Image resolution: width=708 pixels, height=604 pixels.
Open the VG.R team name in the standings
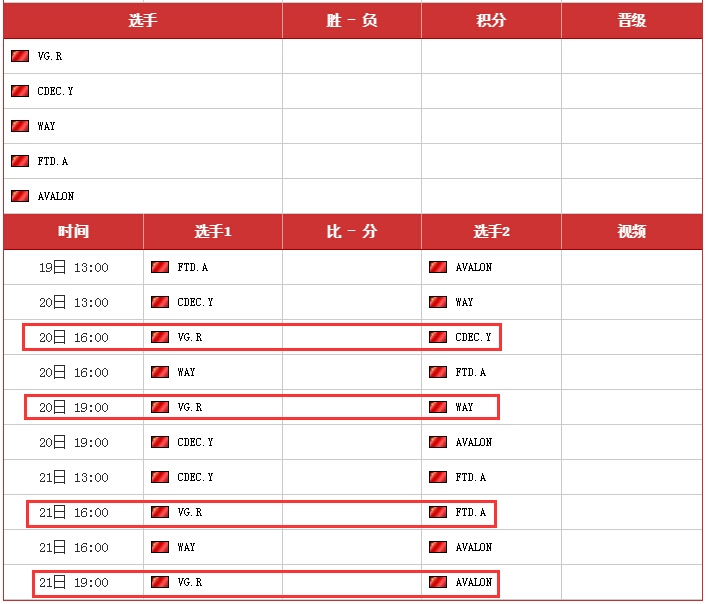(49, 57)
